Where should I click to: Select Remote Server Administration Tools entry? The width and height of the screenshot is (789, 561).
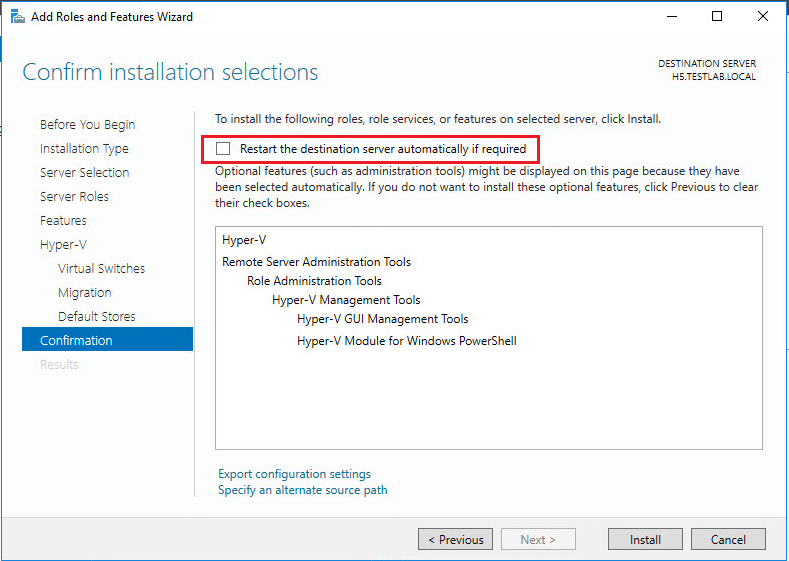click(317, 262)
